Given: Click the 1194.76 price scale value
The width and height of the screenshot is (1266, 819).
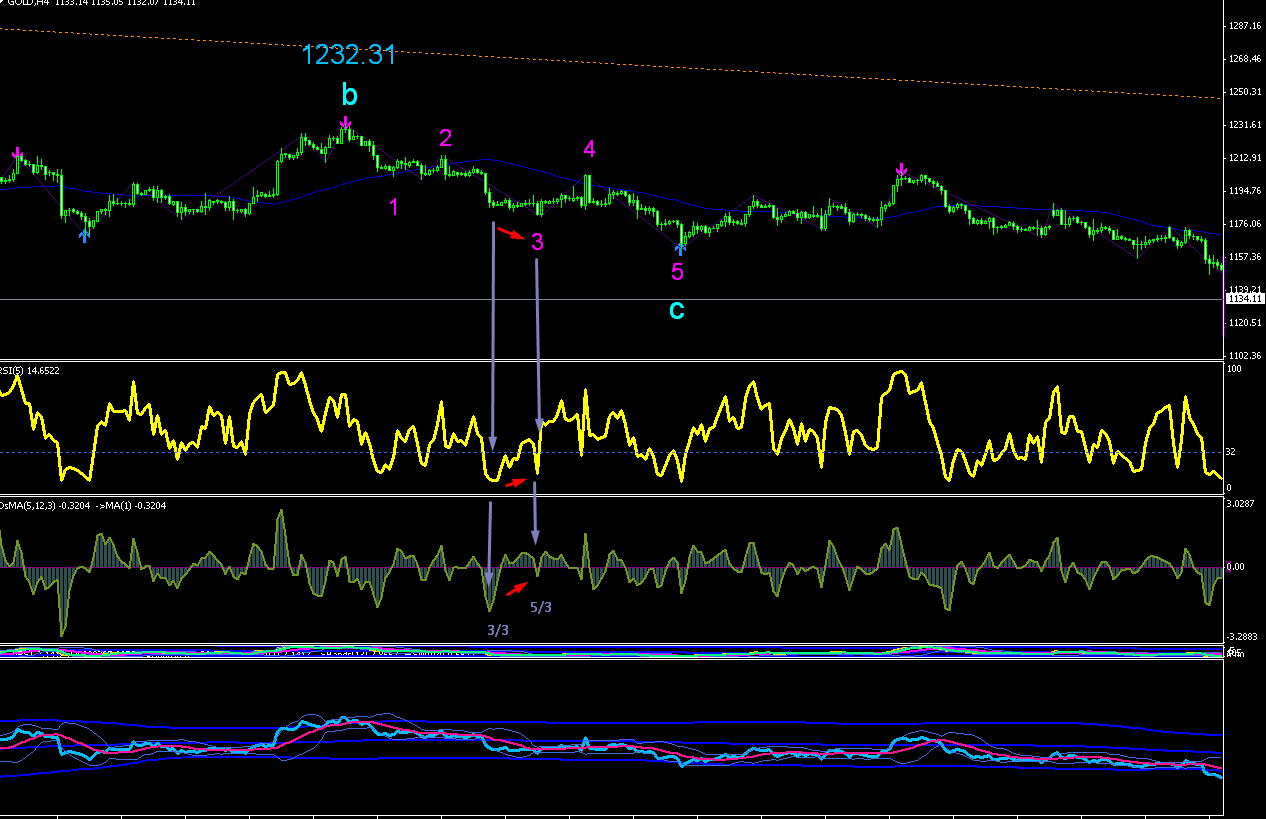Looking at the screenshot, I should [x=1245, y=190].
